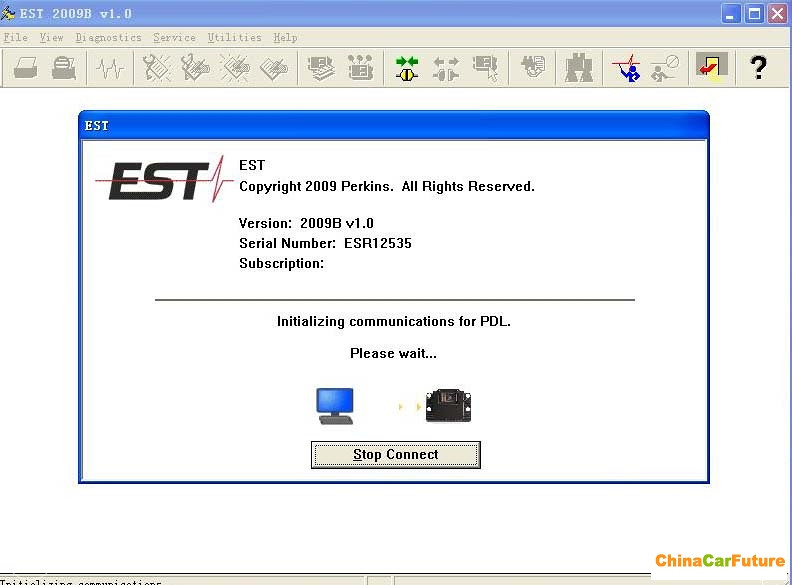Open the Diagnostics menu
792x585 pixels.
pyautogui.click(x=108, y=38)
